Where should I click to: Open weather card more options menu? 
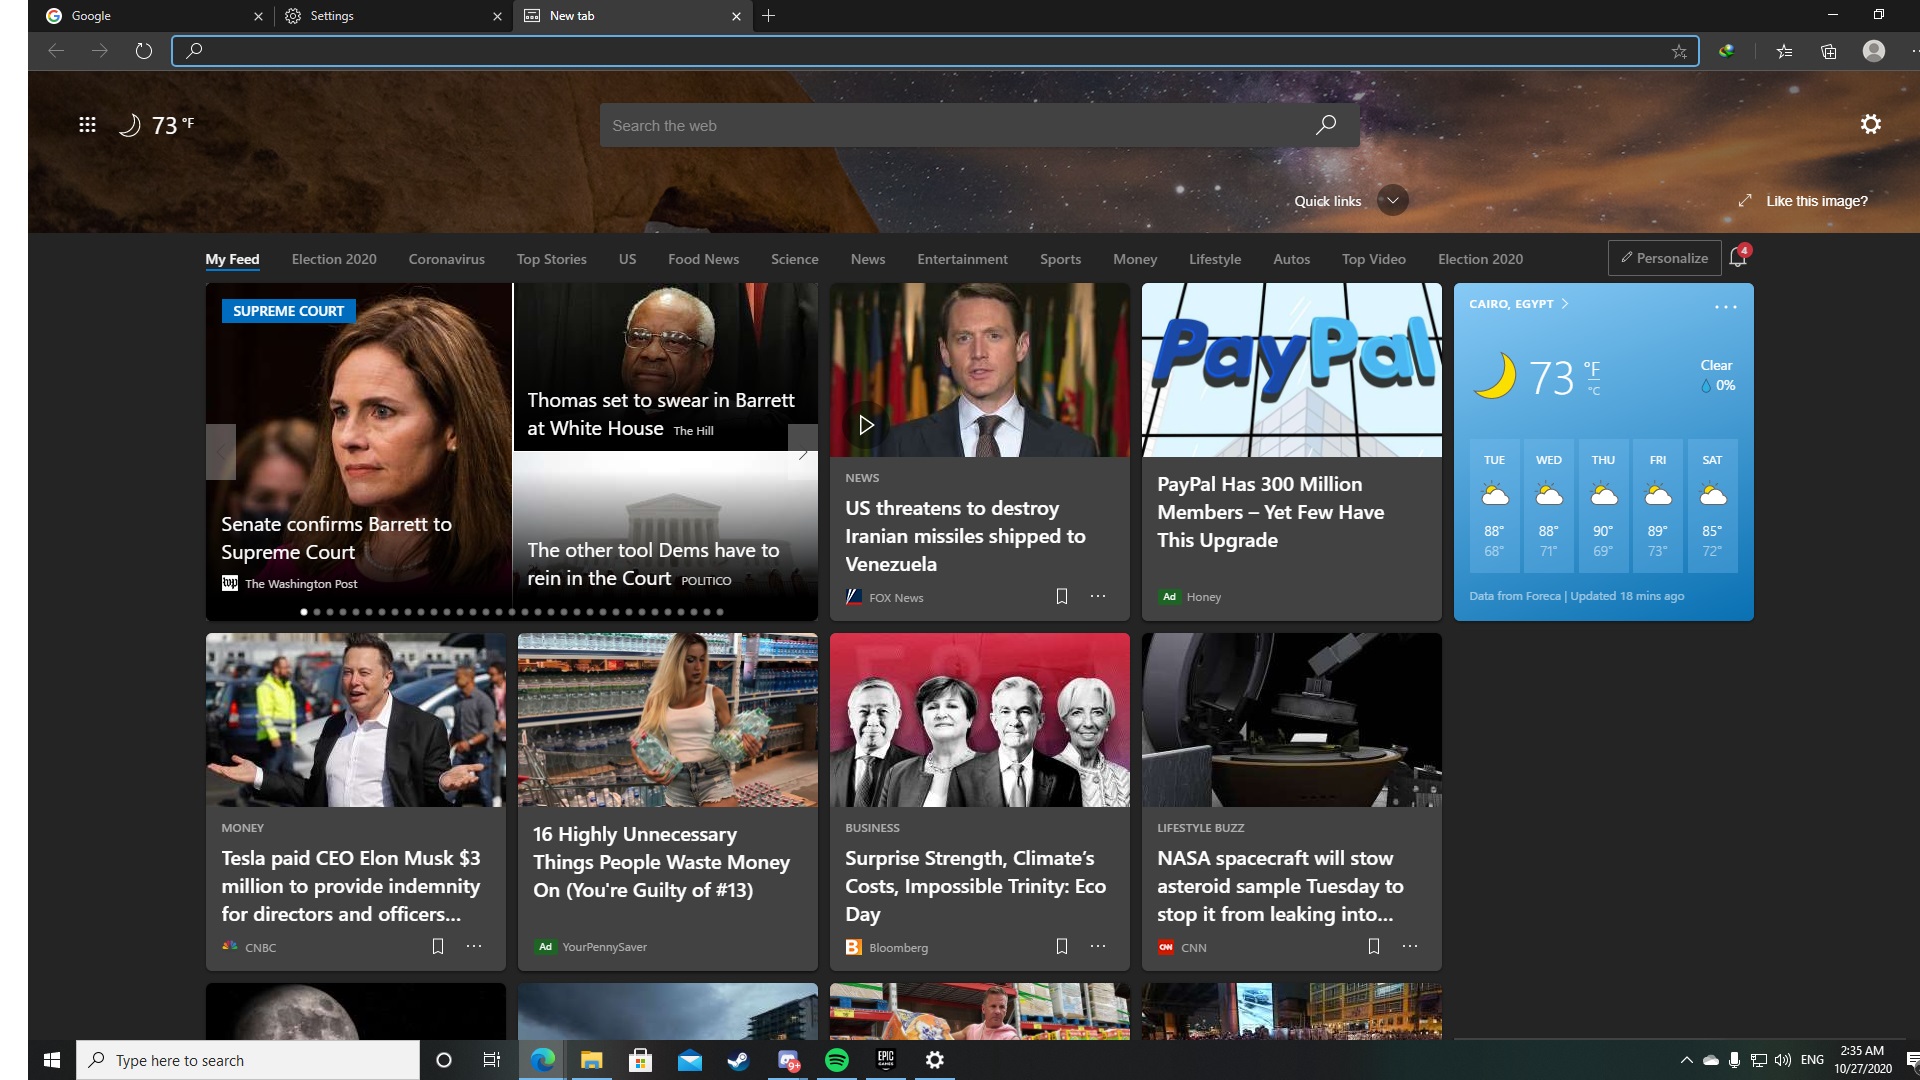point(1726,307)
